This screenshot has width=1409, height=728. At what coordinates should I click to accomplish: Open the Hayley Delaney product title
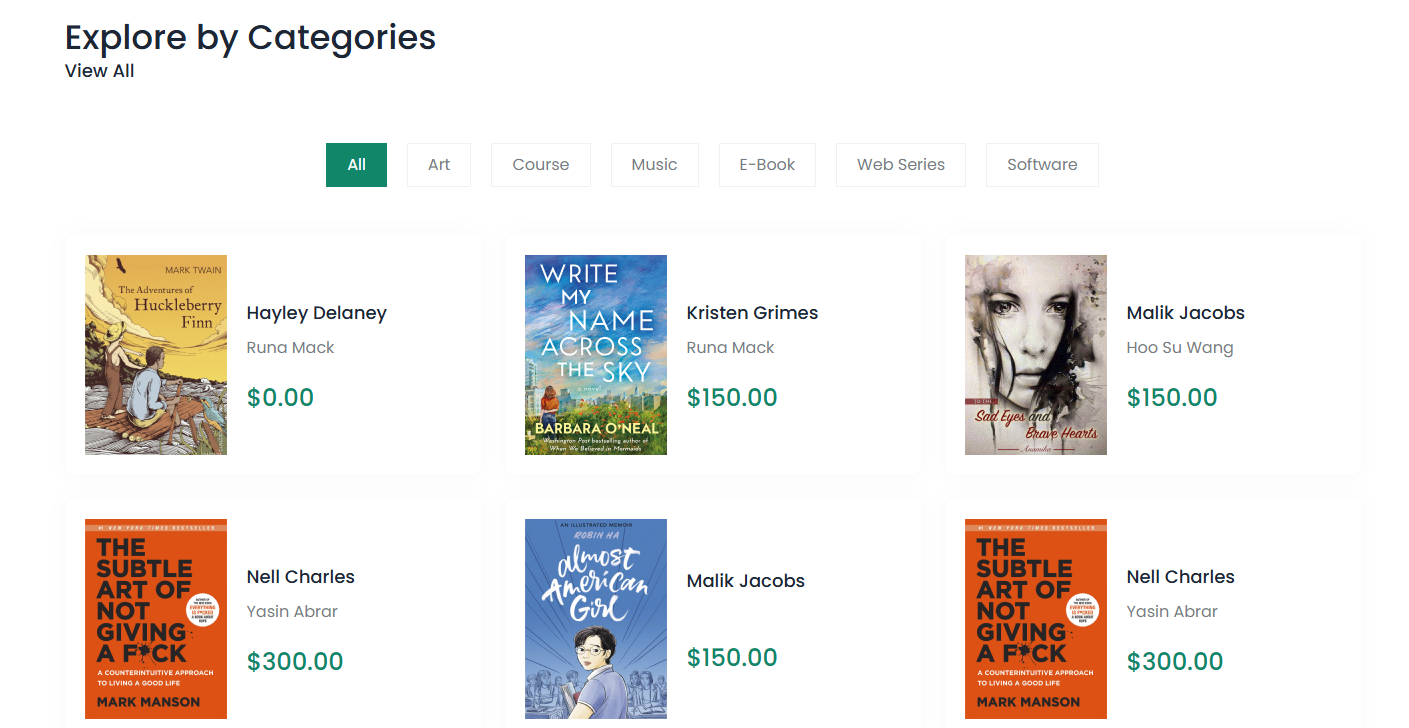316,313
